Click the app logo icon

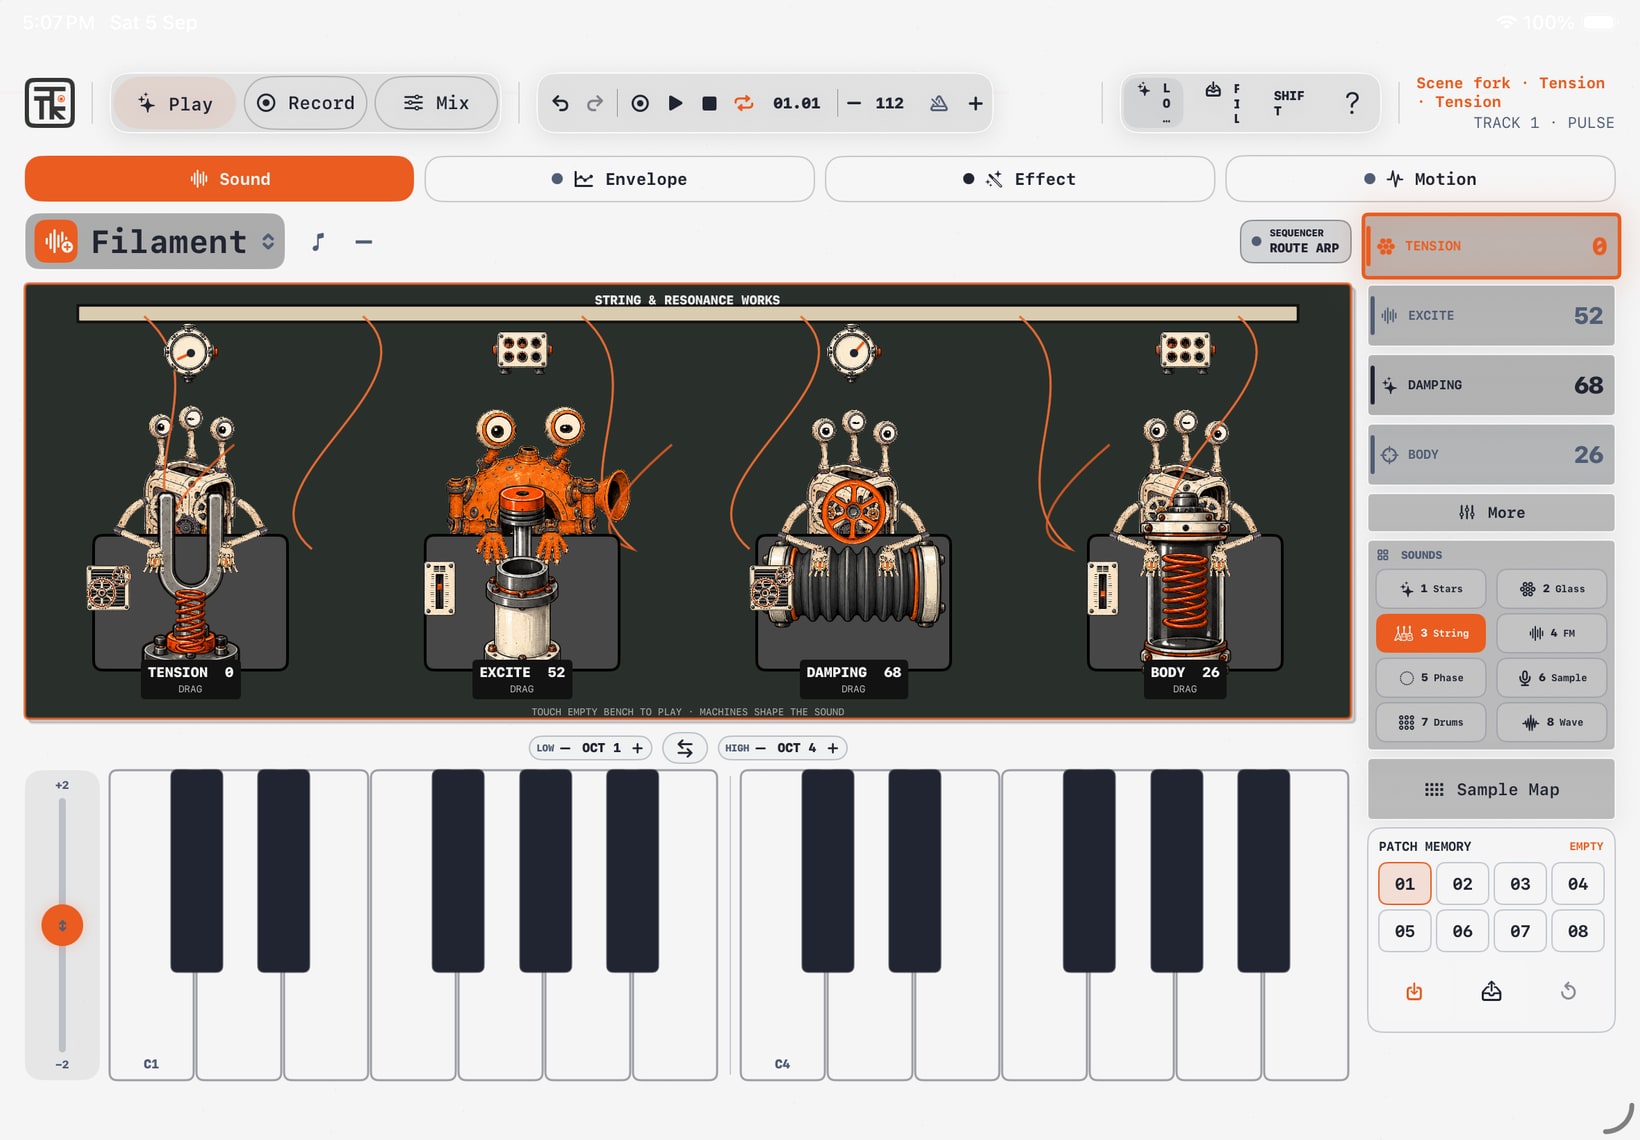(x=50, y=103)
